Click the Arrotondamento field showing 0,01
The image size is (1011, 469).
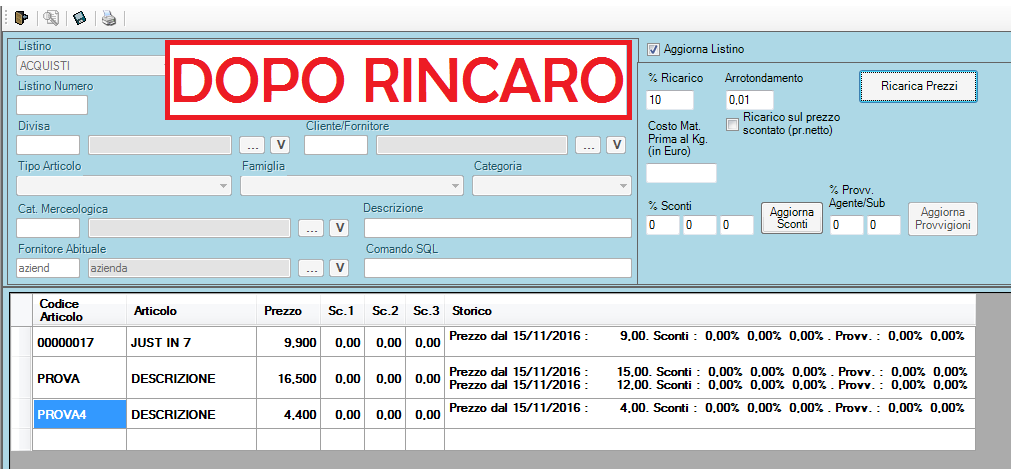pyautogui.click(x=749, y=100)
